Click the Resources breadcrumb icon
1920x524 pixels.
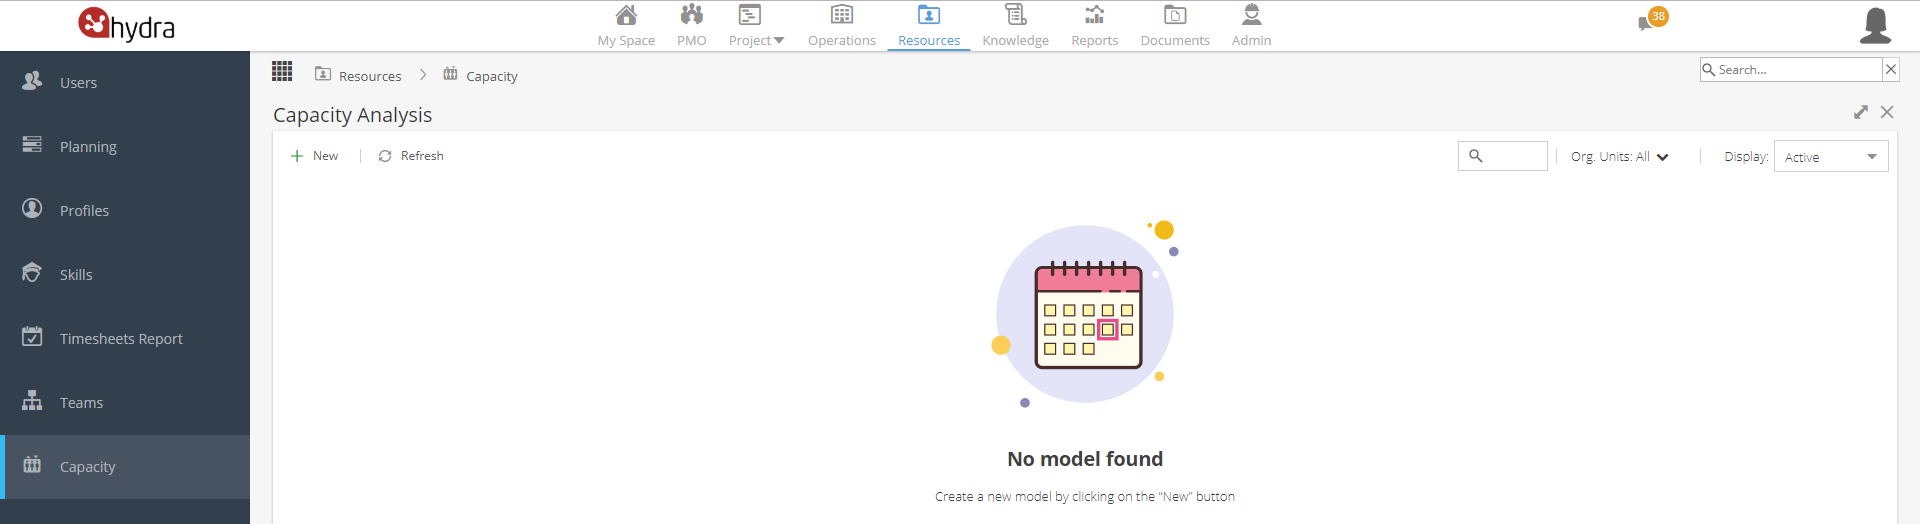tap(323, 74)
